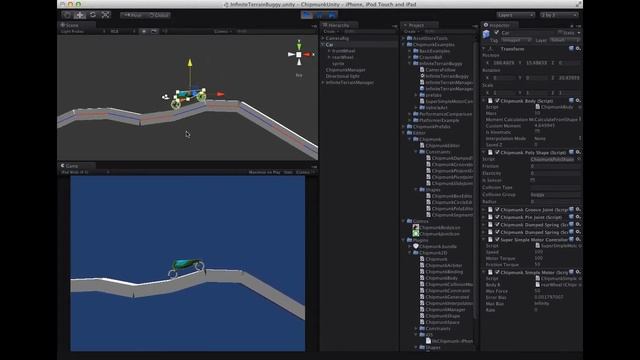Click the red X move handle arrow

(x=220, y=94)
